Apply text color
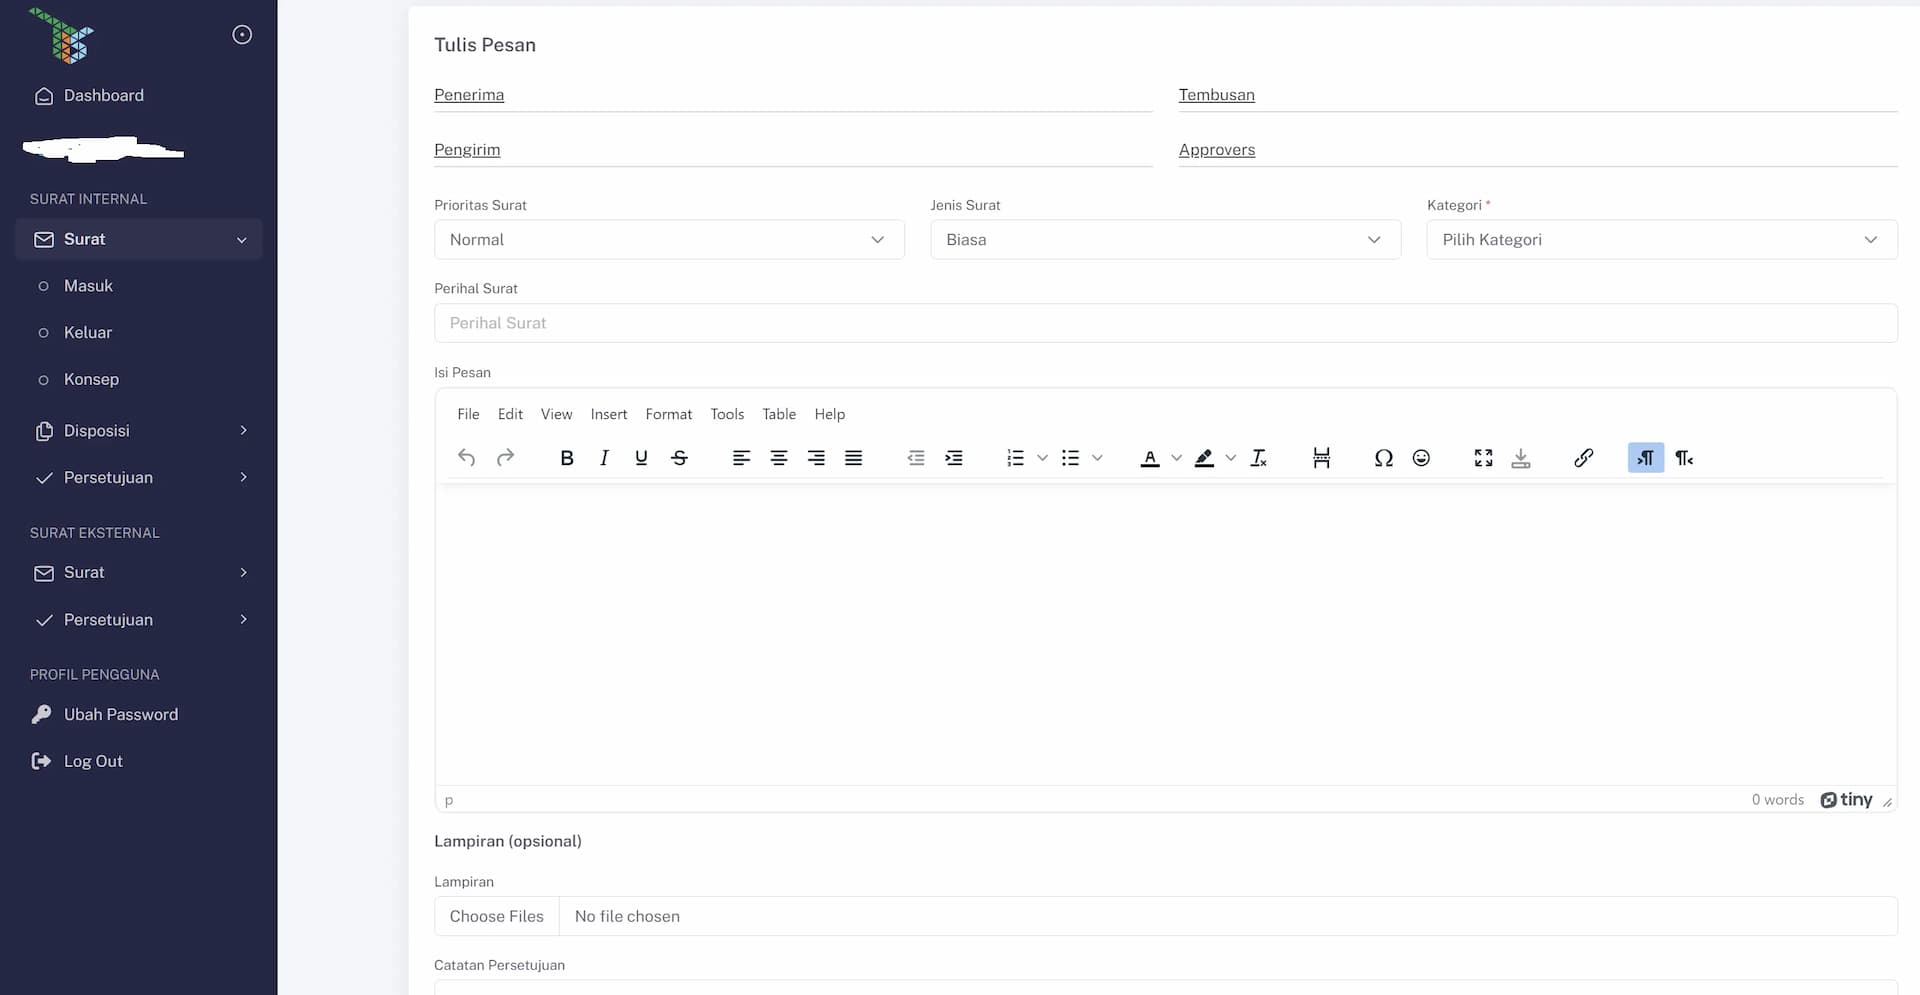The image size is (1920, 995). pyautogui.click(x=1150, y=458)
